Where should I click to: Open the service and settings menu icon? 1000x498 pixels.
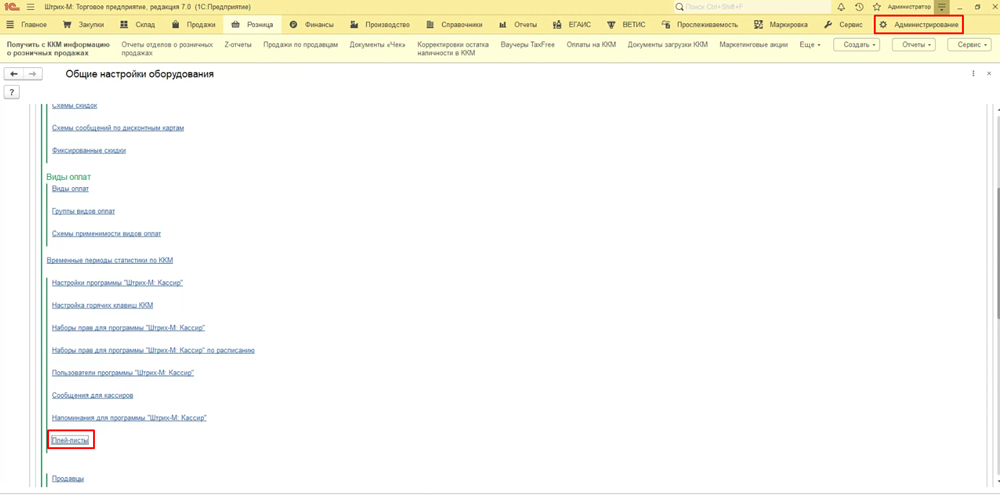942,6
